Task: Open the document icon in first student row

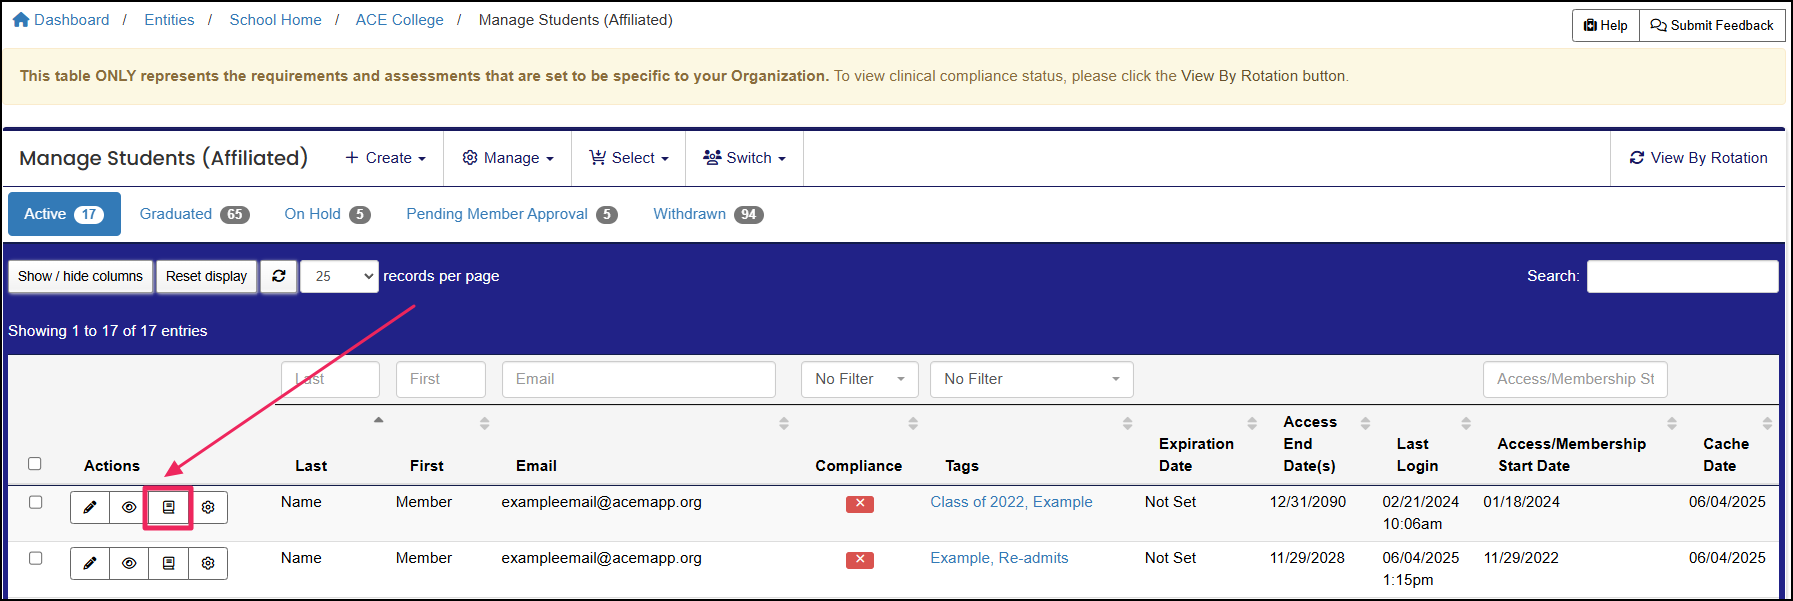Action: click(168, 507)
